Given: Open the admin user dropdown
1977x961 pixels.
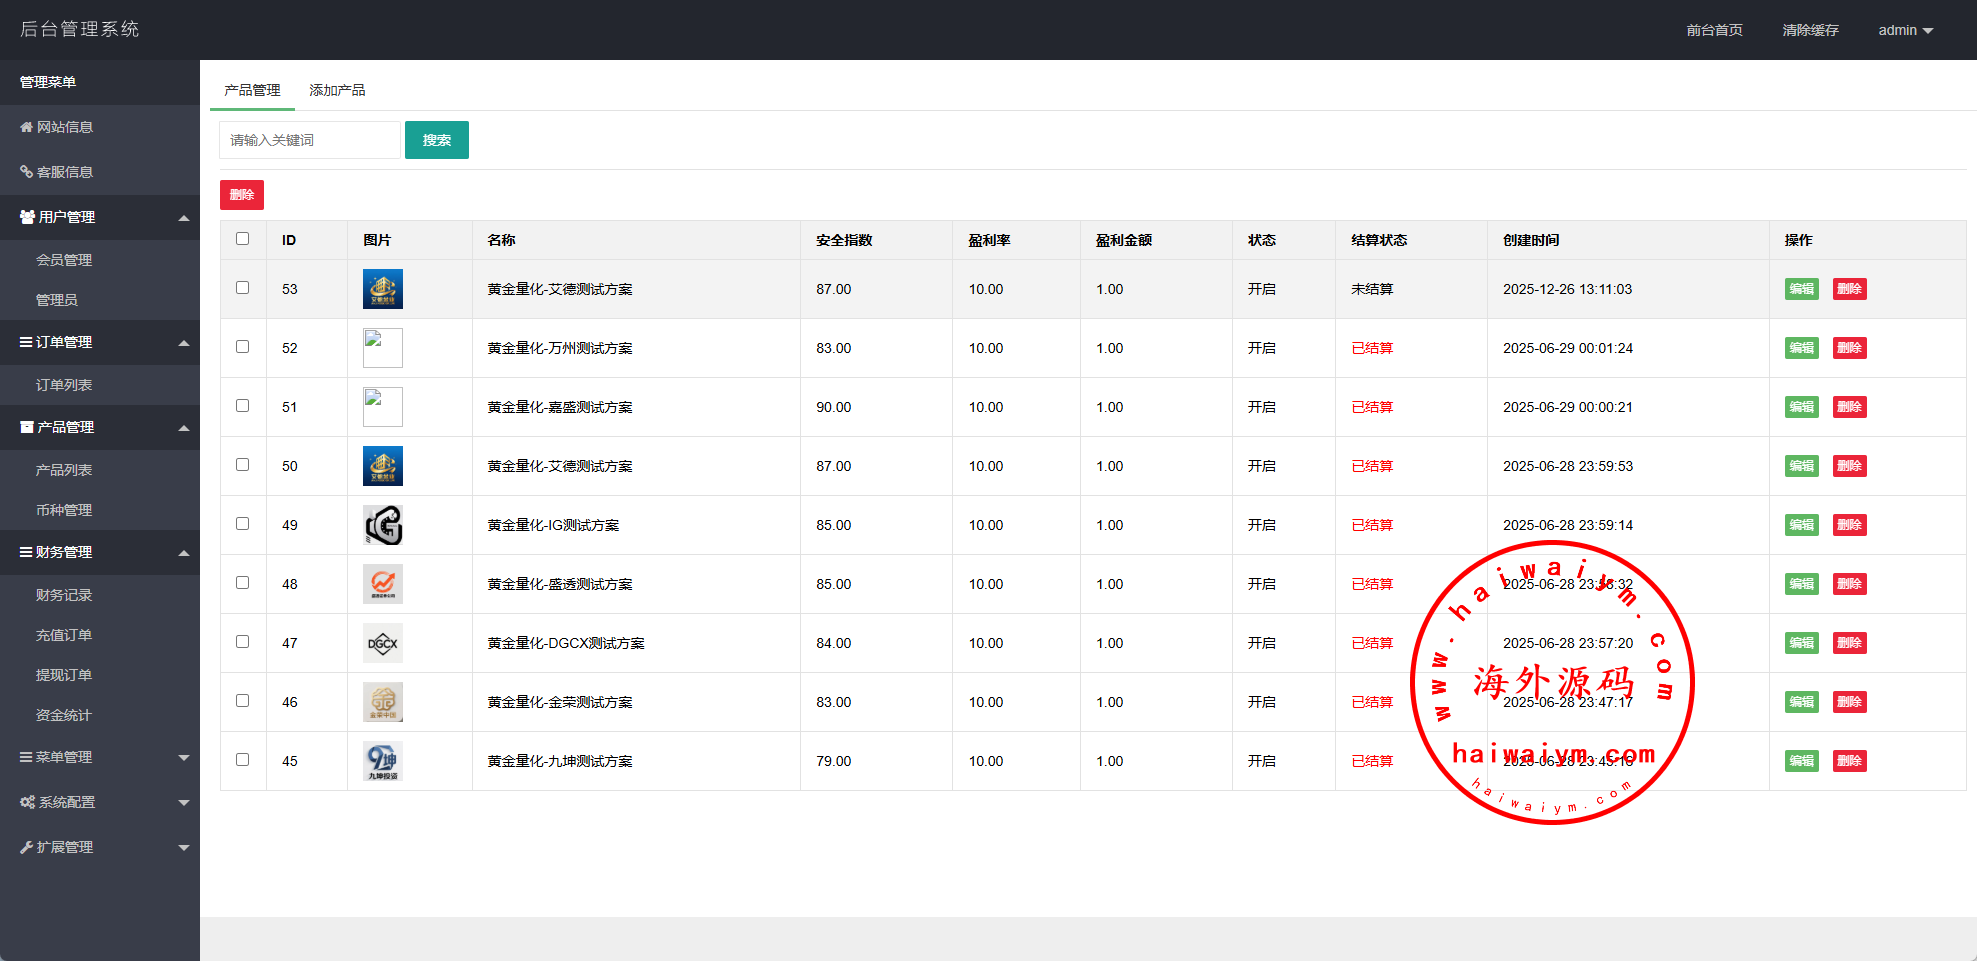Looking at the screenshot, I should pyautogui.click(x=1905, y=30).
